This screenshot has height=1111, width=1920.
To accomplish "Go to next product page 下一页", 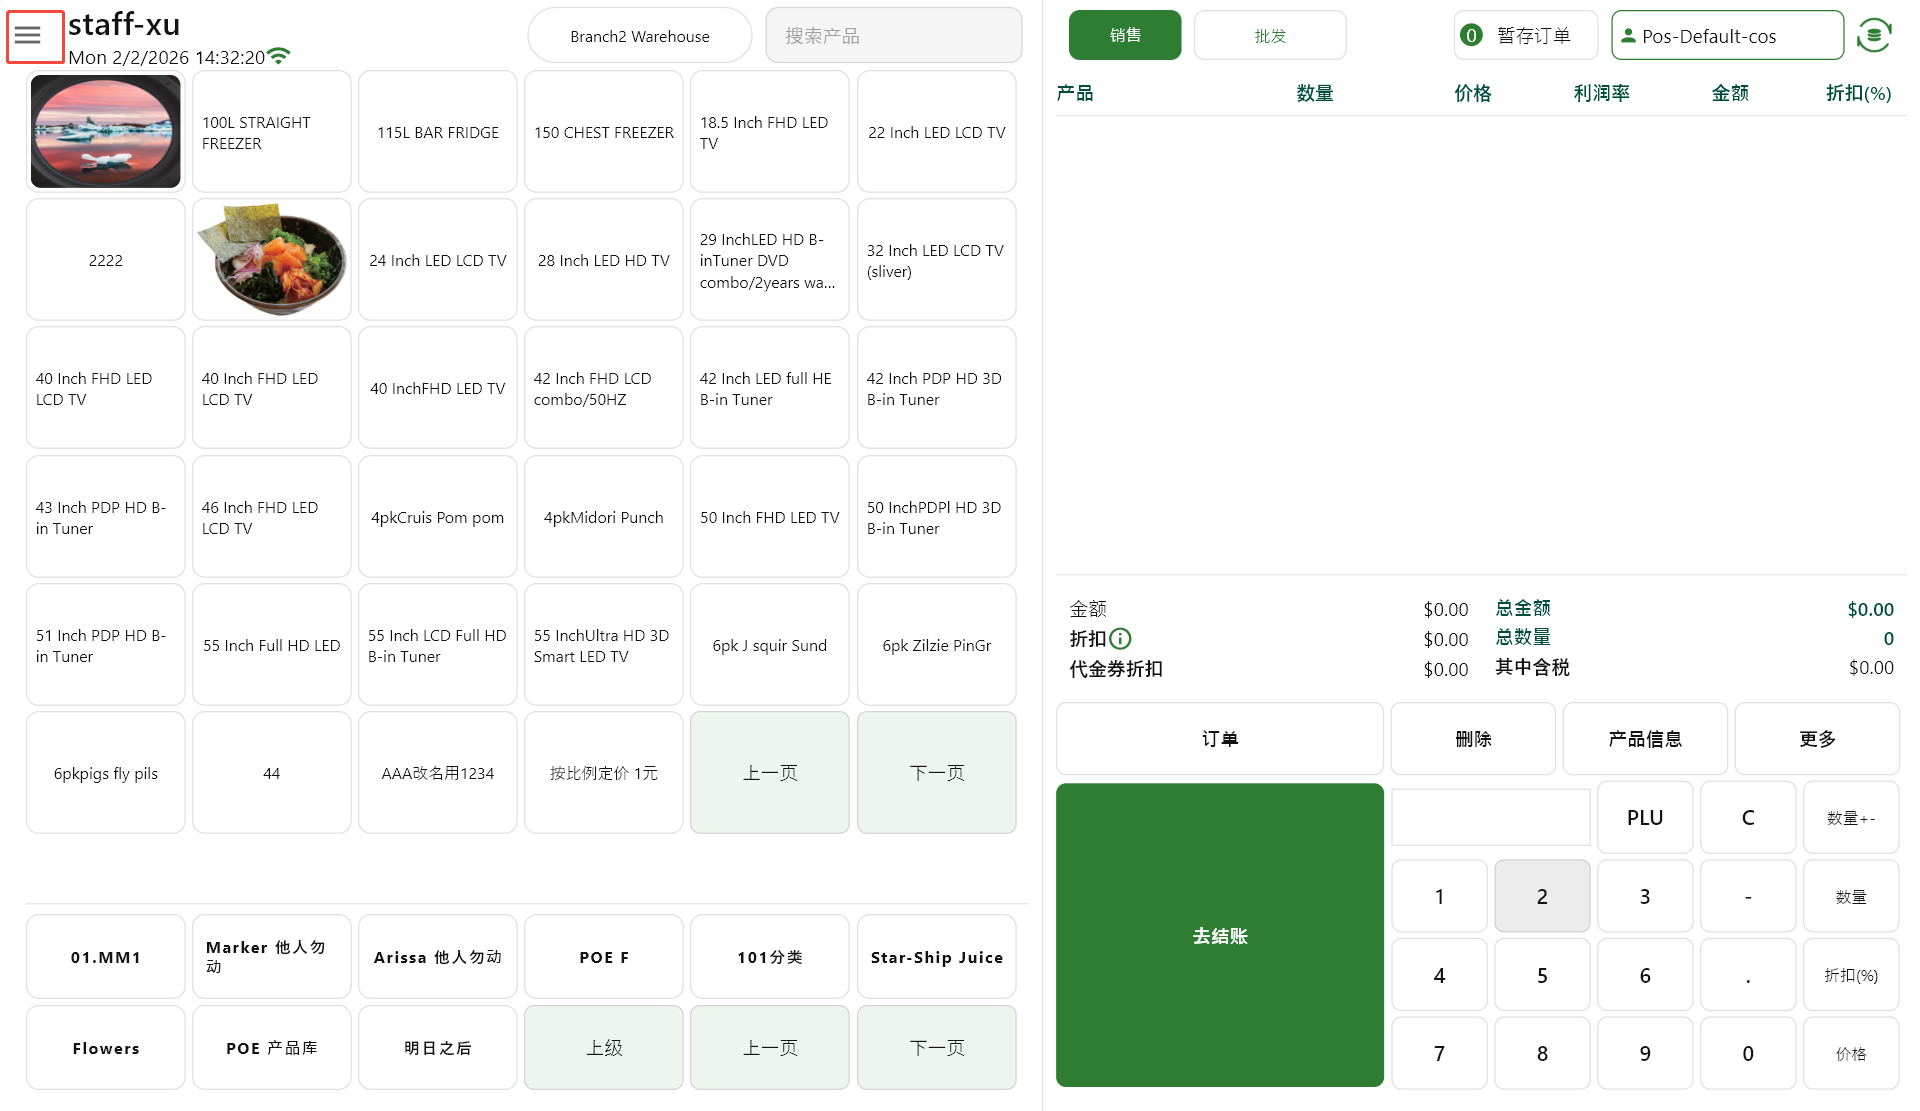I will point(936,773).
